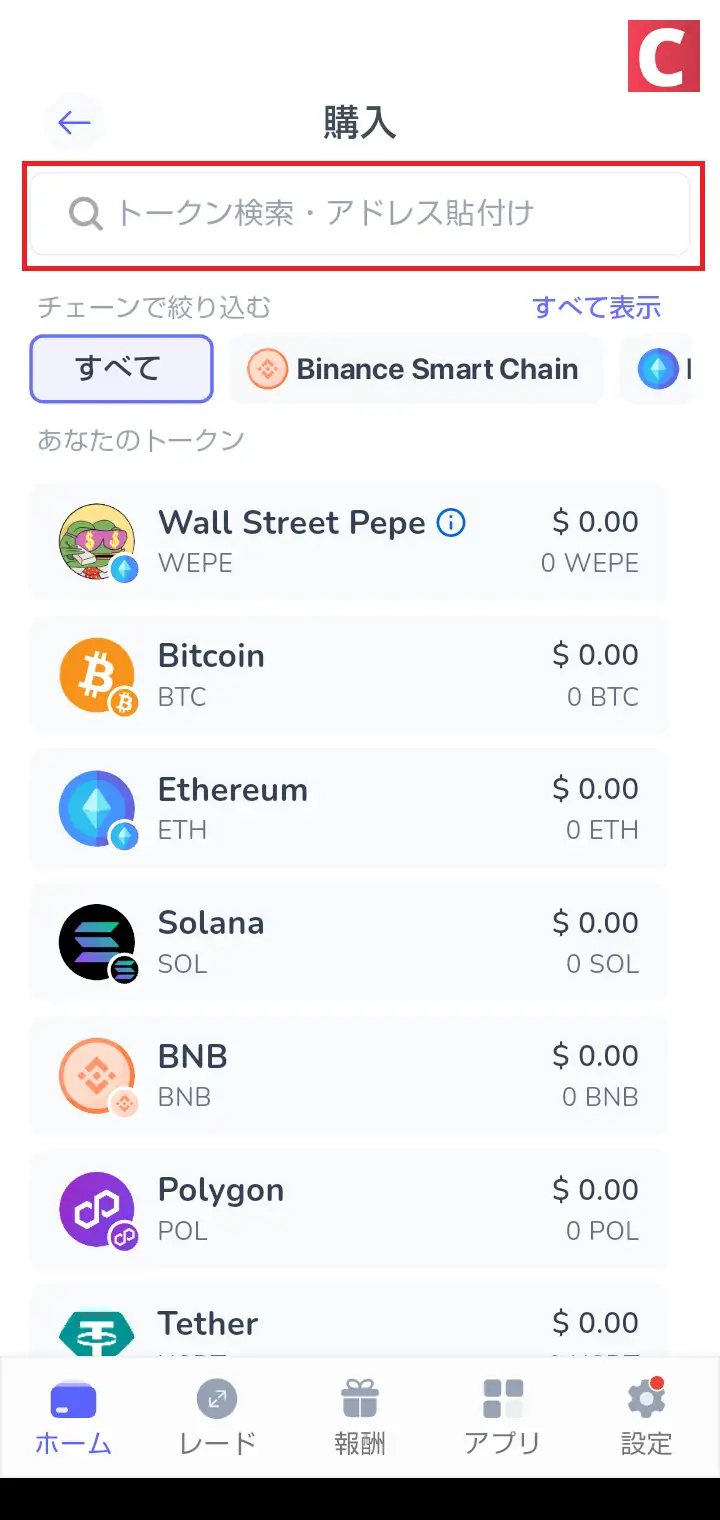Click the token search address input field

(360, 214)
